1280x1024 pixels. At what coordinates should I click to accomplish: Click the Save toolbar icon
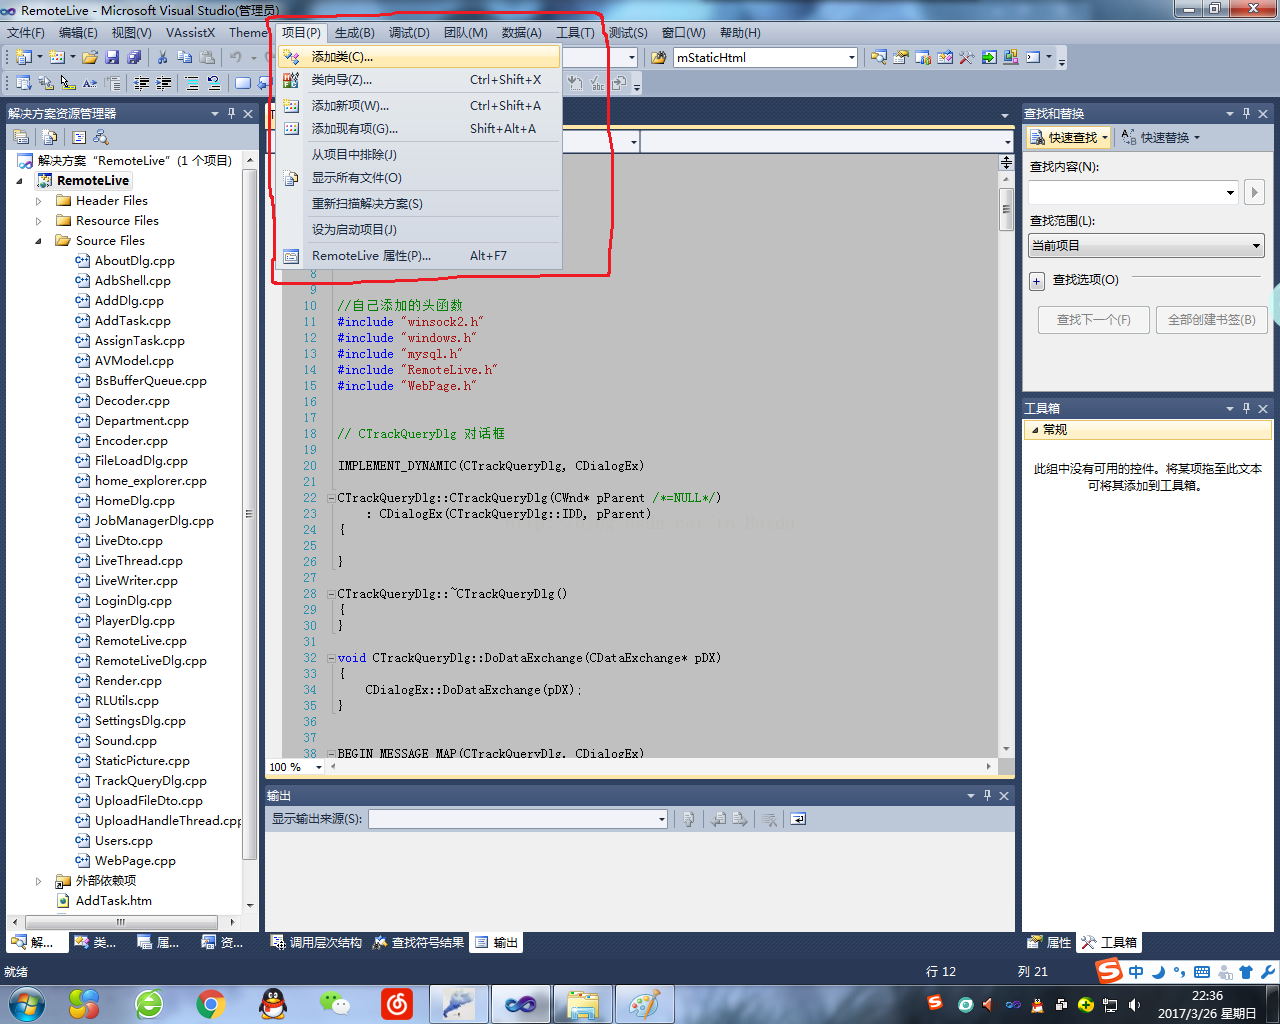(112, 57)
